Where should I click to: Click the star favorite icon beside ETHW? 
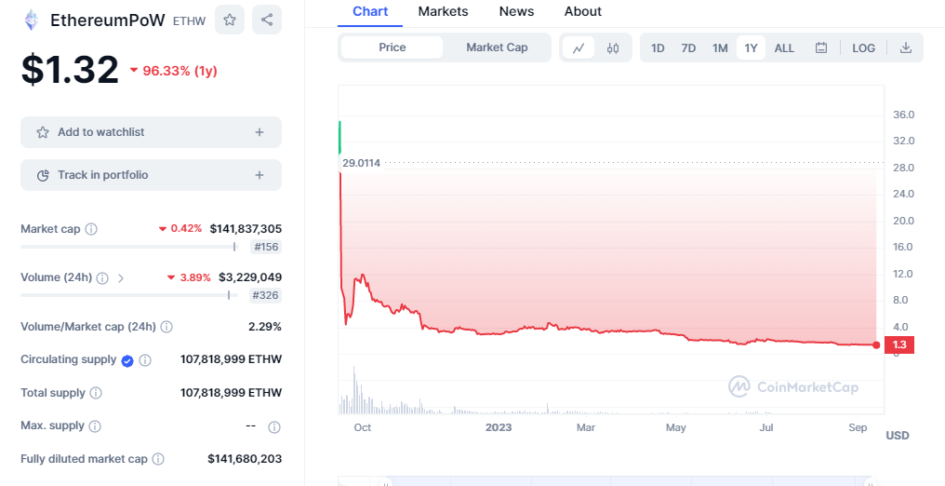tap(230, 20)
